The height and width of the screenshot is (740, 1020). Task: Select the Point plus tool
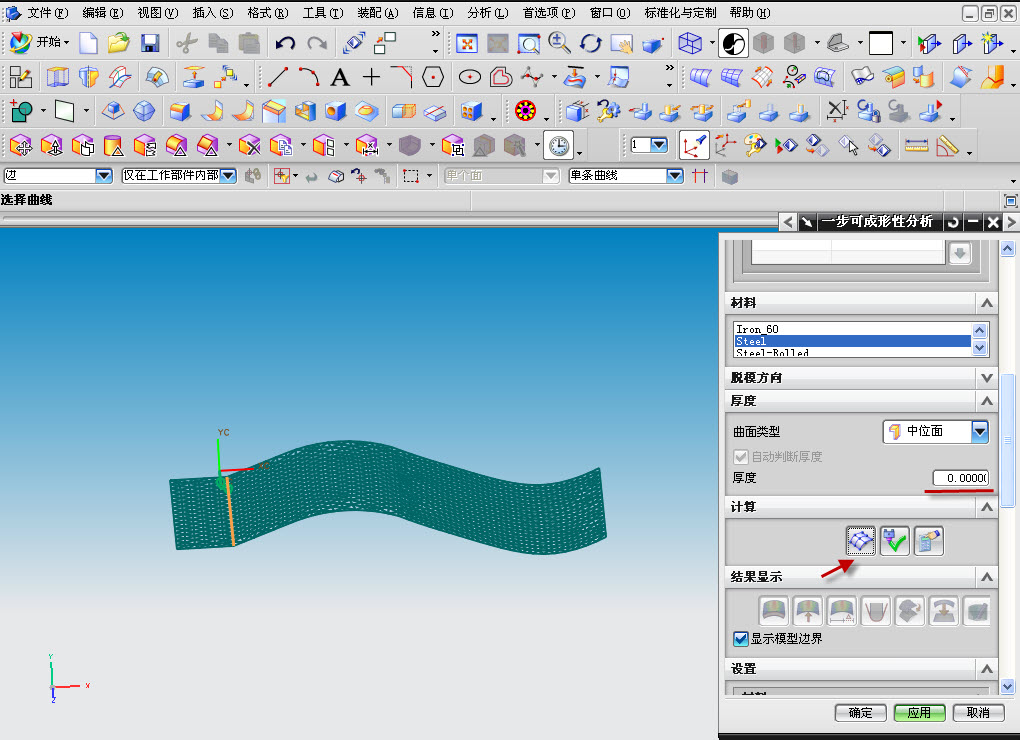[x=371, y=77]
